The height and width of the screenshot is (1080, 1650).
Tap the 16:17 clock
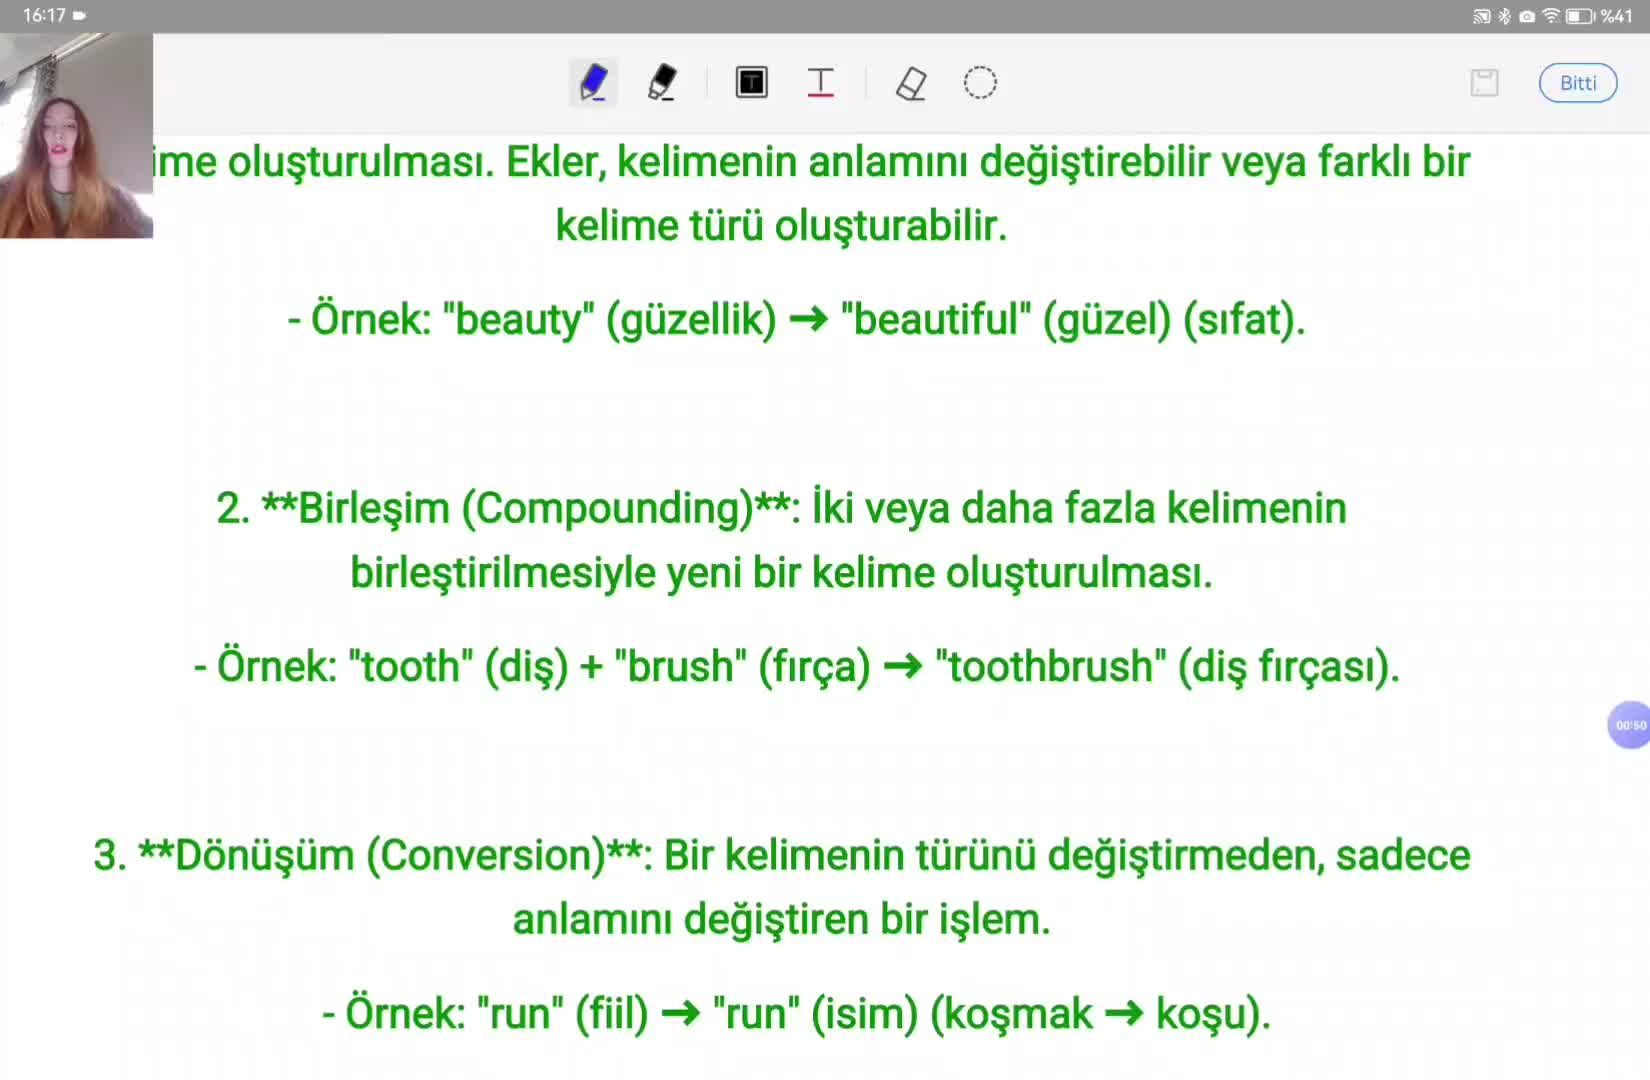pos(44,16)
